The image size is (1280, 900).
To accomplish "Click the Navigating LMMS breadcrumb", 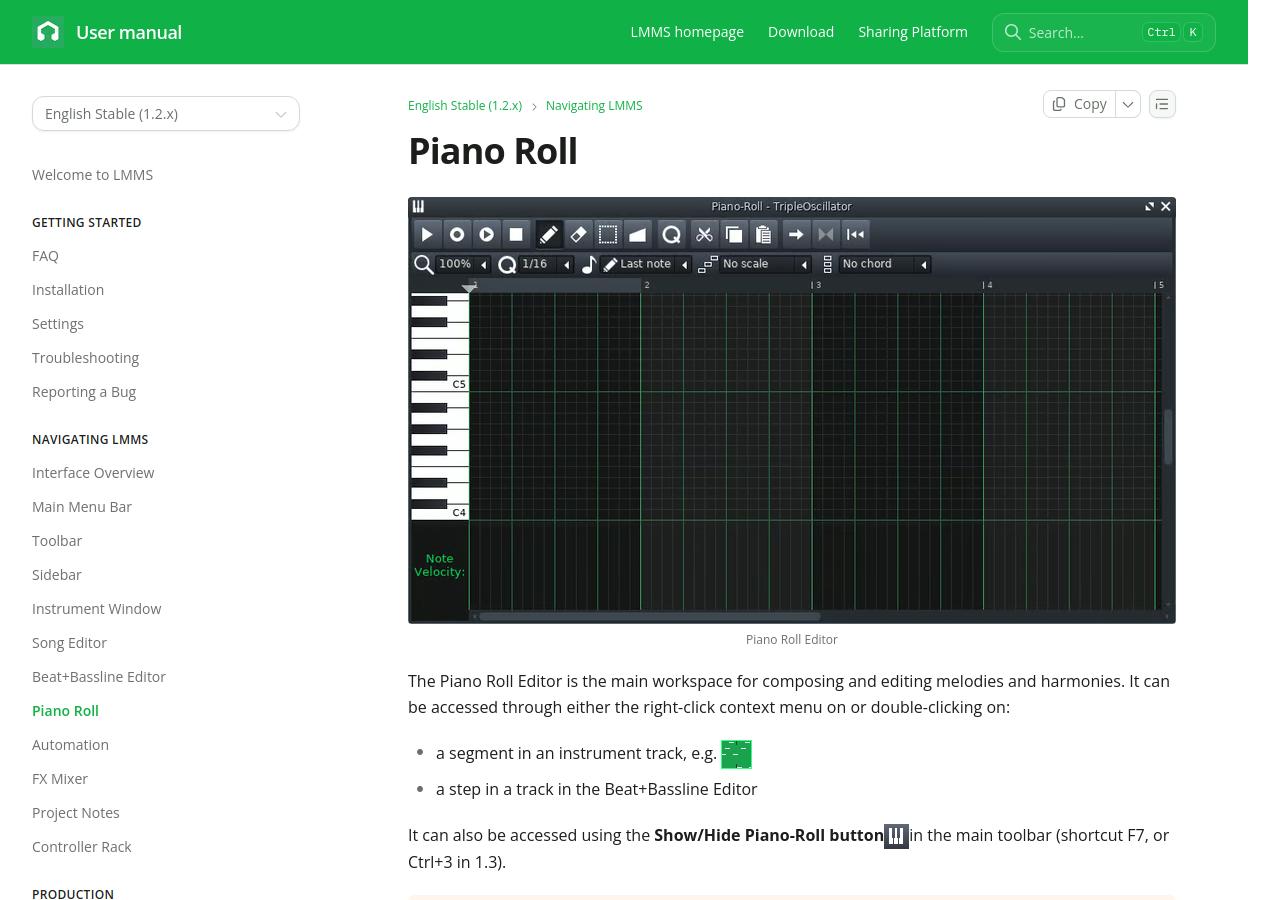I will tap(594, 105).
